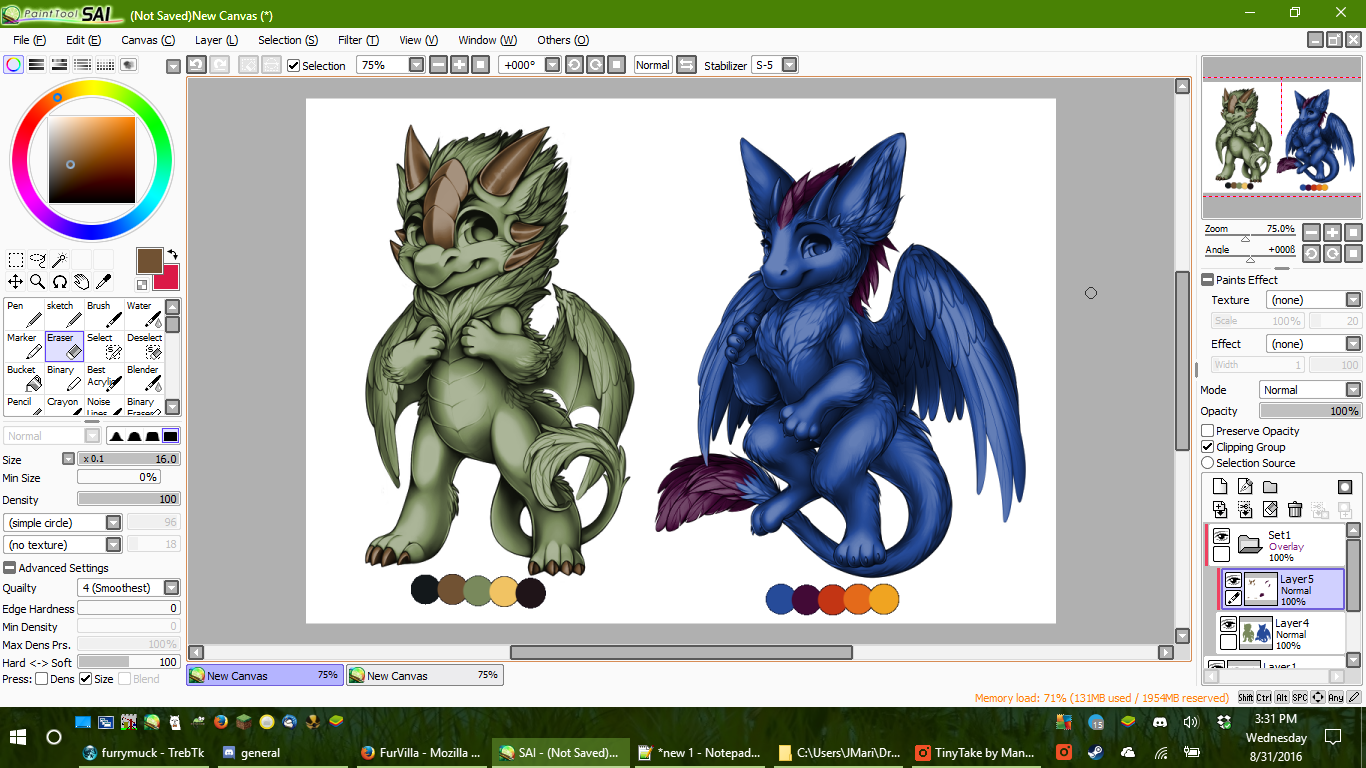
Task: Choose the Selection Source radio button
Action: point(1208,463)
